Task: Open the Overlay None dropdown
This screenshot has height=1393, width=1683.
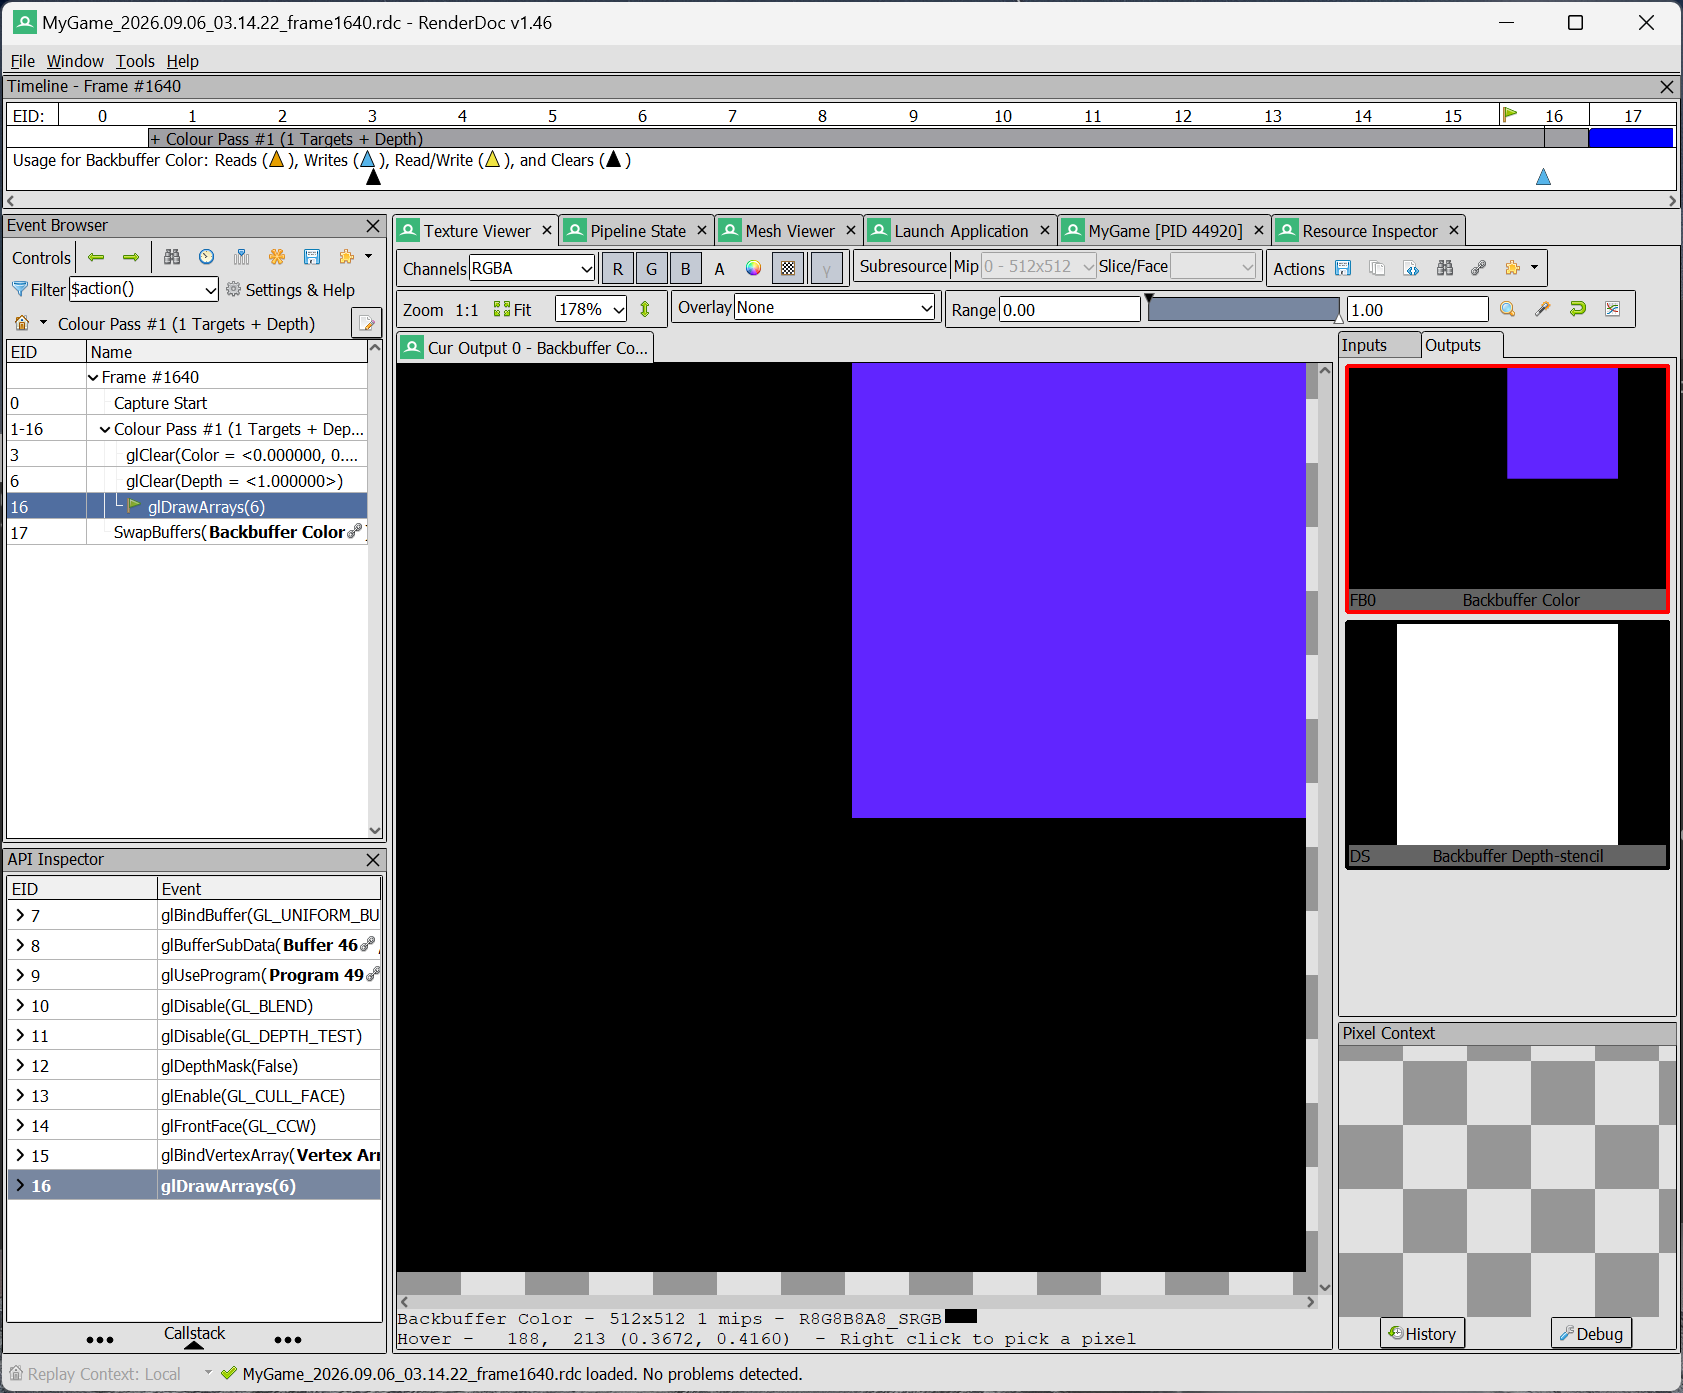Action: click(835, 307)
